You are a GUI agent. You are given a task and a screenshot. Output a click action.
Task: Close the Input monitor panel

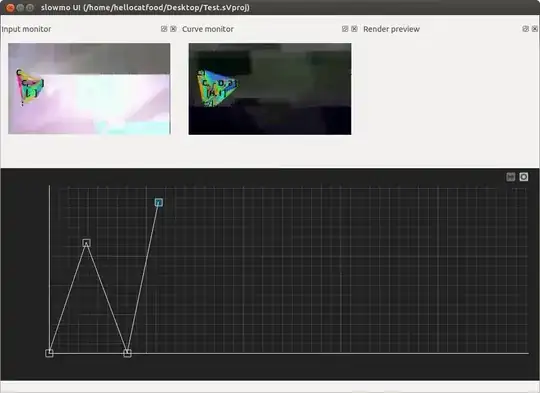click(173, 29)
